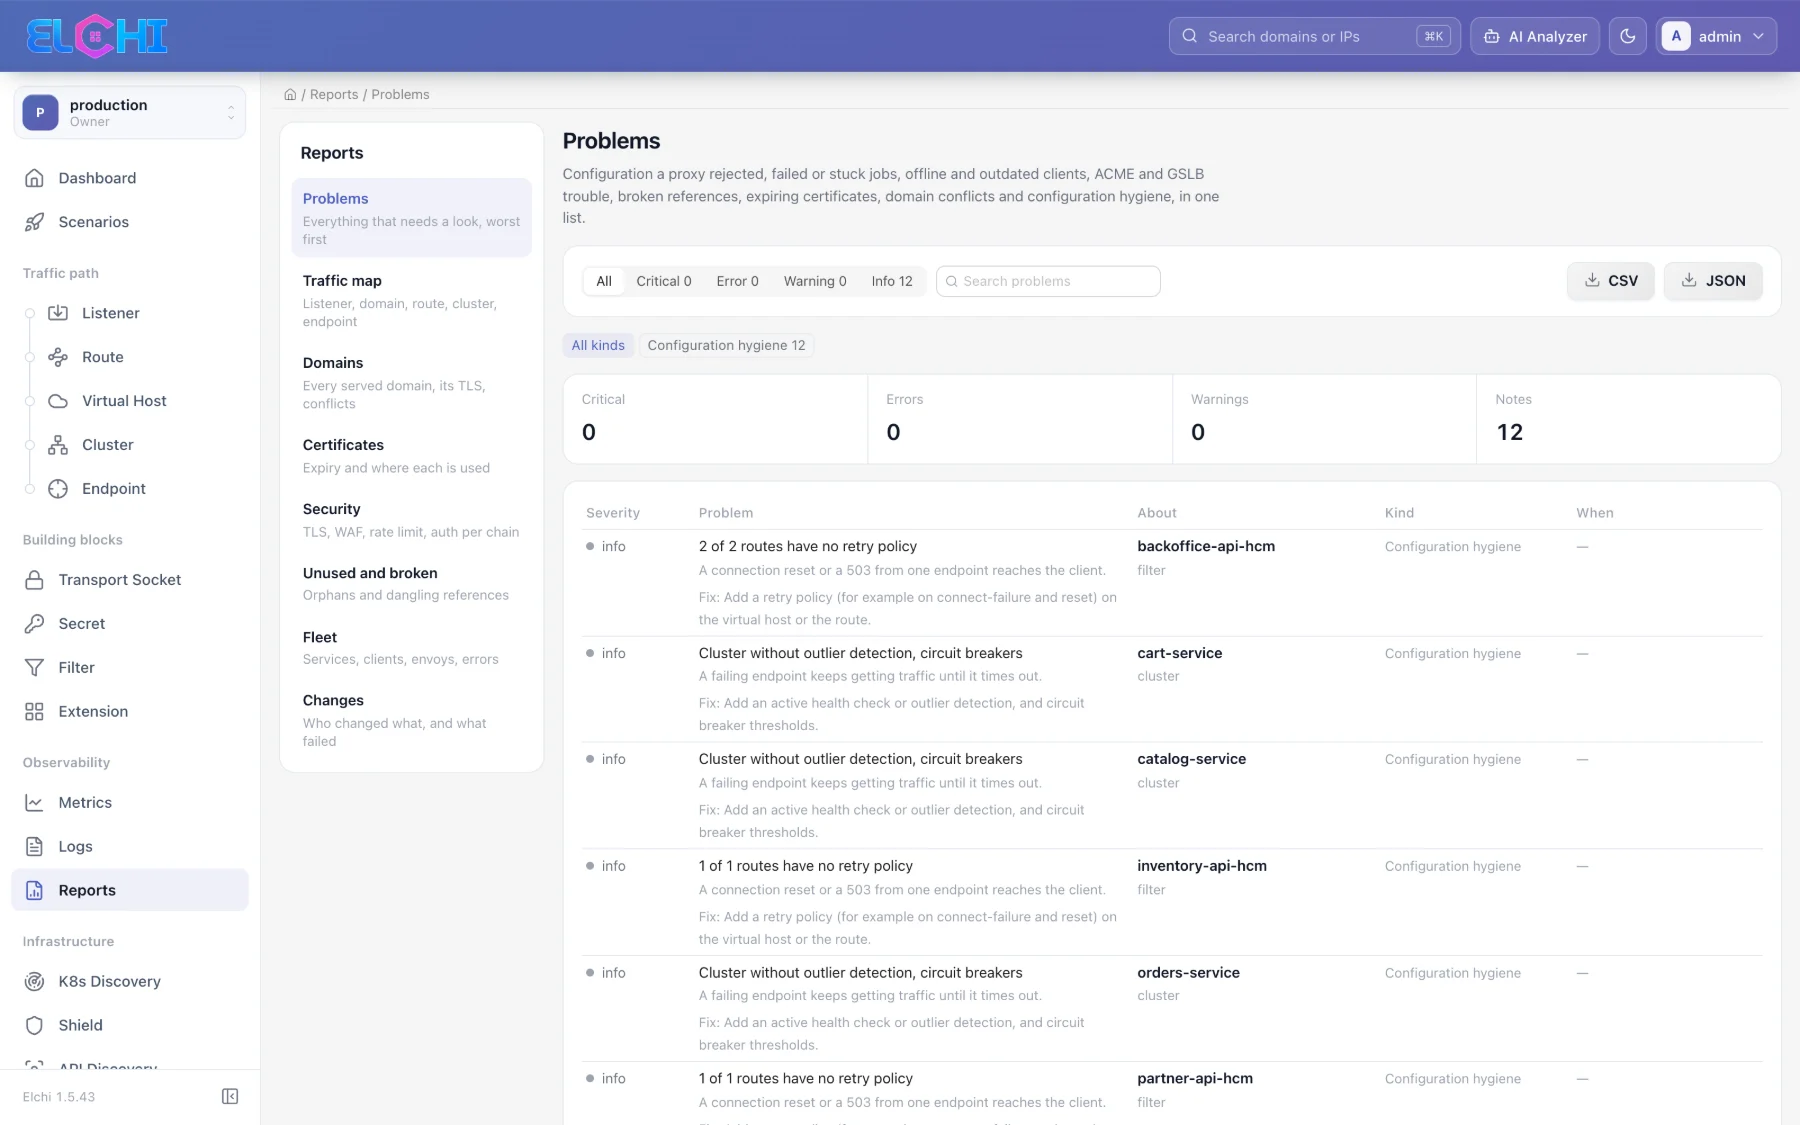
Task: Click the Search problems field
Action: coord(1048,281)
